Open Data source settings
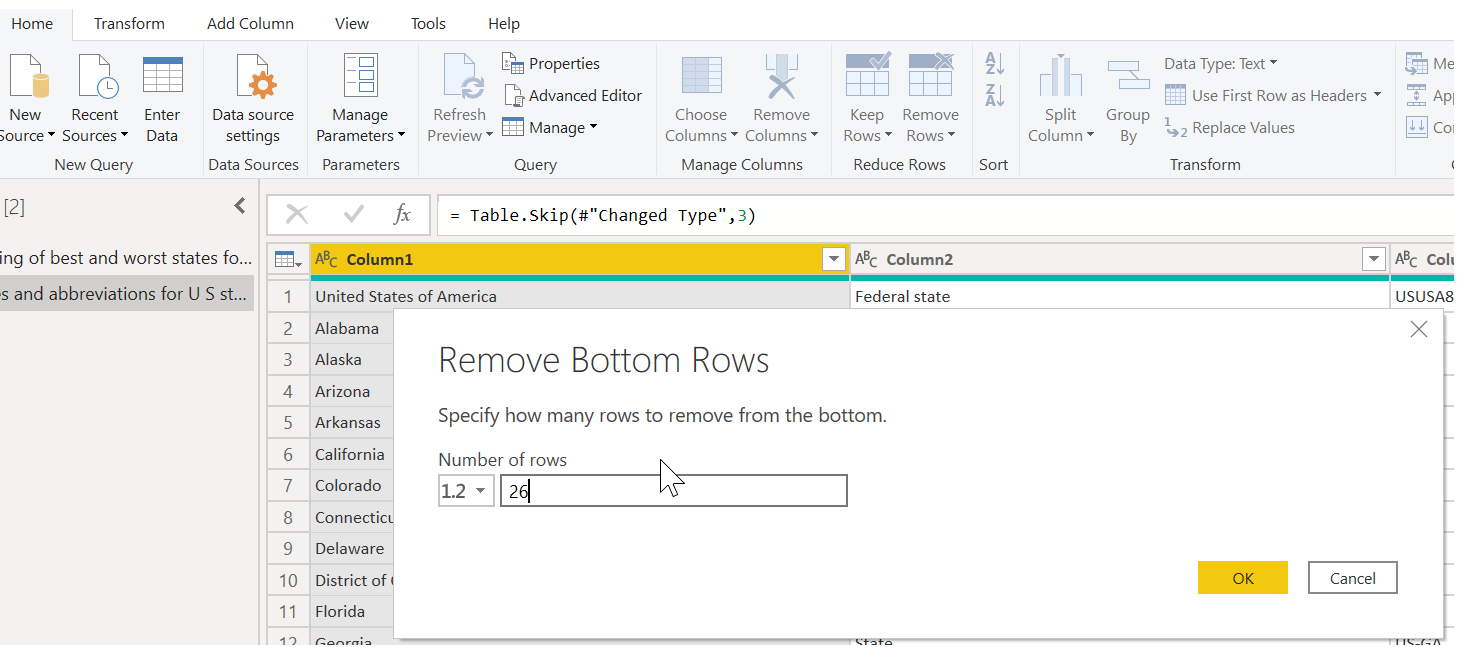Image resolution: width=1458 pixels, height=647 pixels. coord(253,98)
